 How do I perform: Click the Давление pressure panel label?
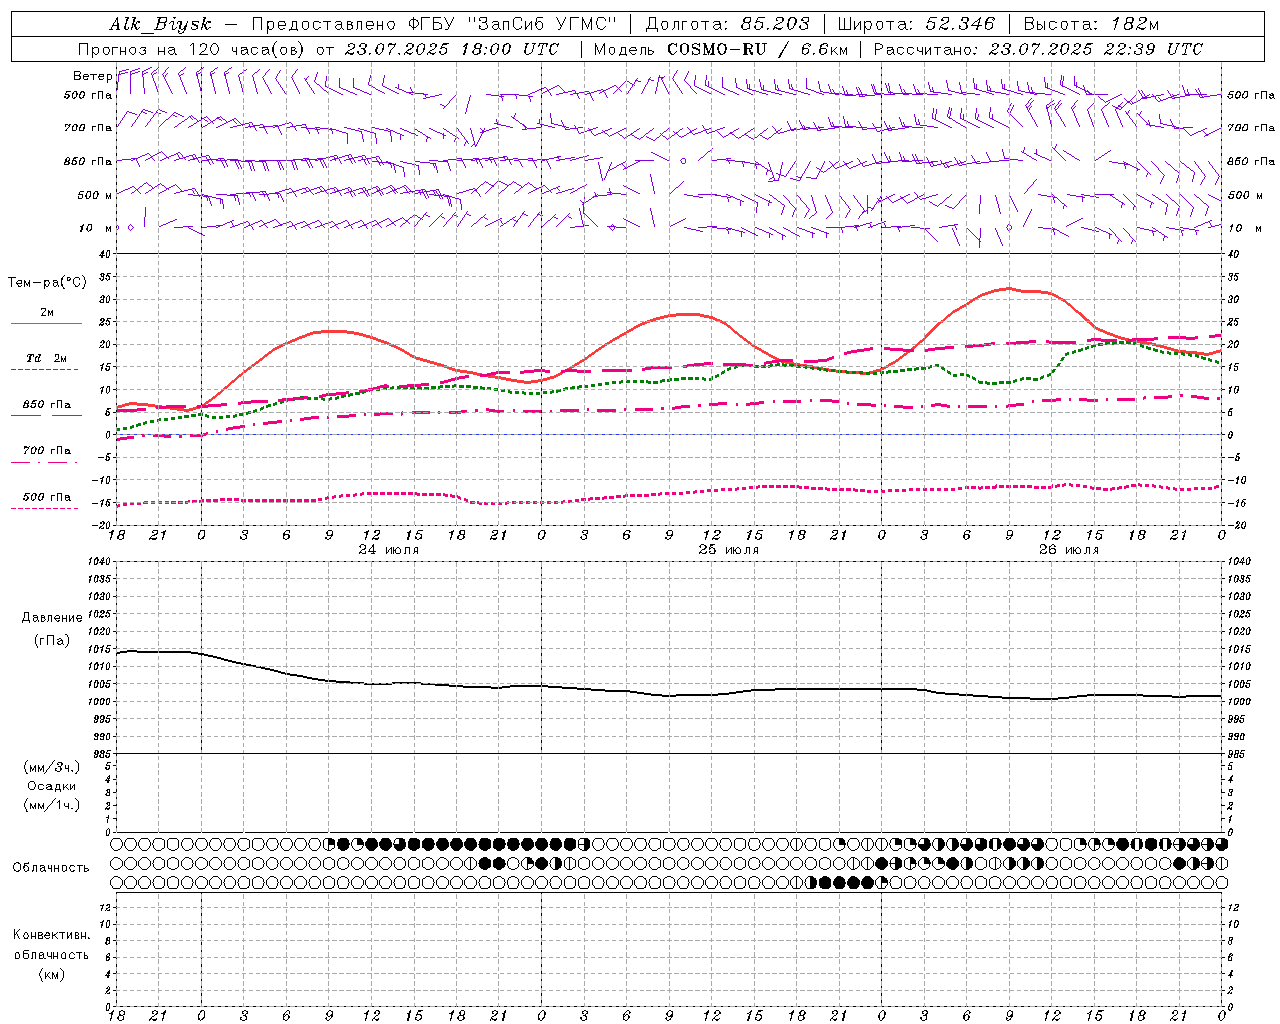[x=52, y=618]
